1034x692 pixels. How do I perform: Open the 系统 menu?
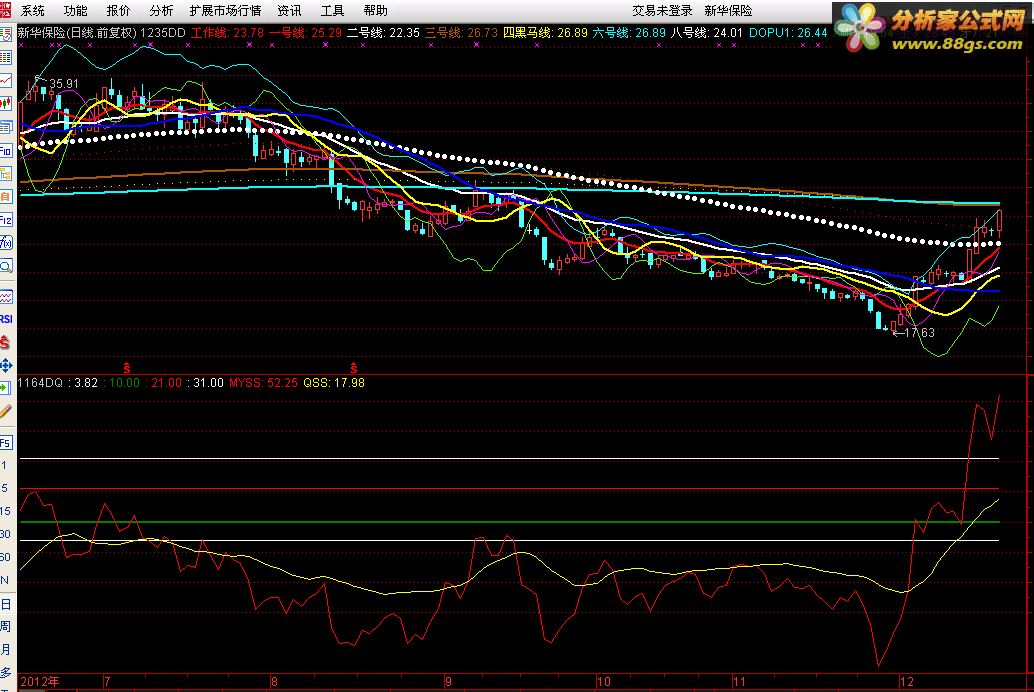click(33, 11)
